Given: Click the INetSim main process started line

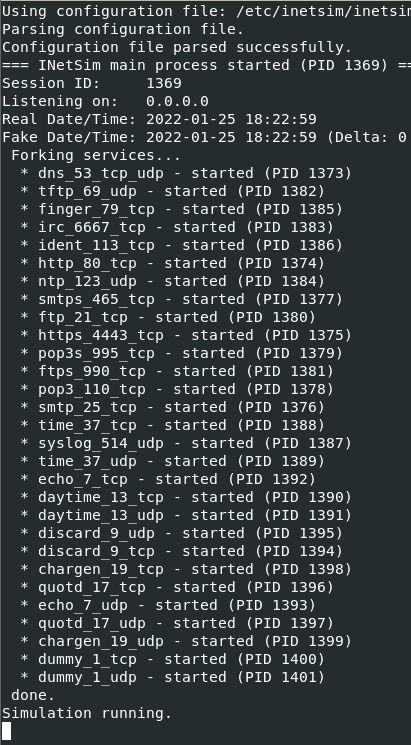Looking at the screenshot, I should (x=206, y=65).
